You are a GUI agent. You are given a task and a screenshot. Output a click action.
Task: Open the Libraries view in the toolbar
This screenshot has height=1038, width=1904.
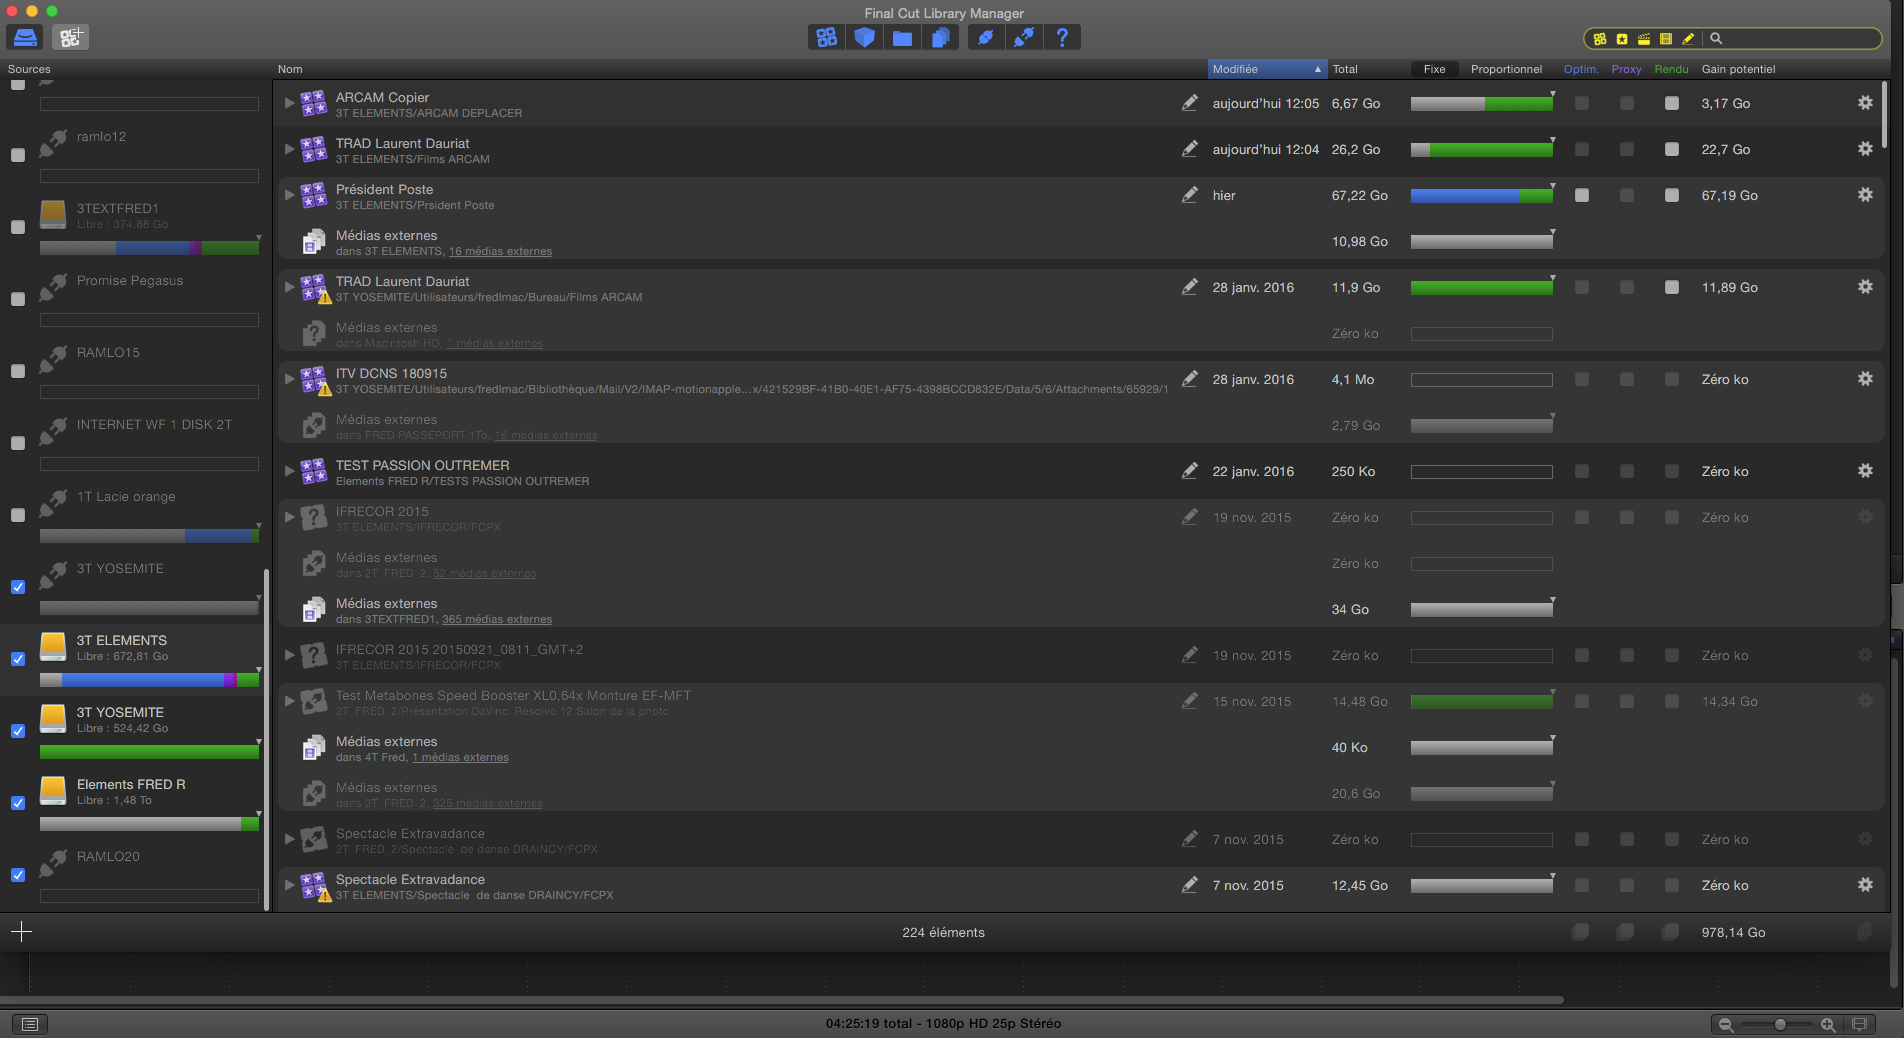pos(826,37)
